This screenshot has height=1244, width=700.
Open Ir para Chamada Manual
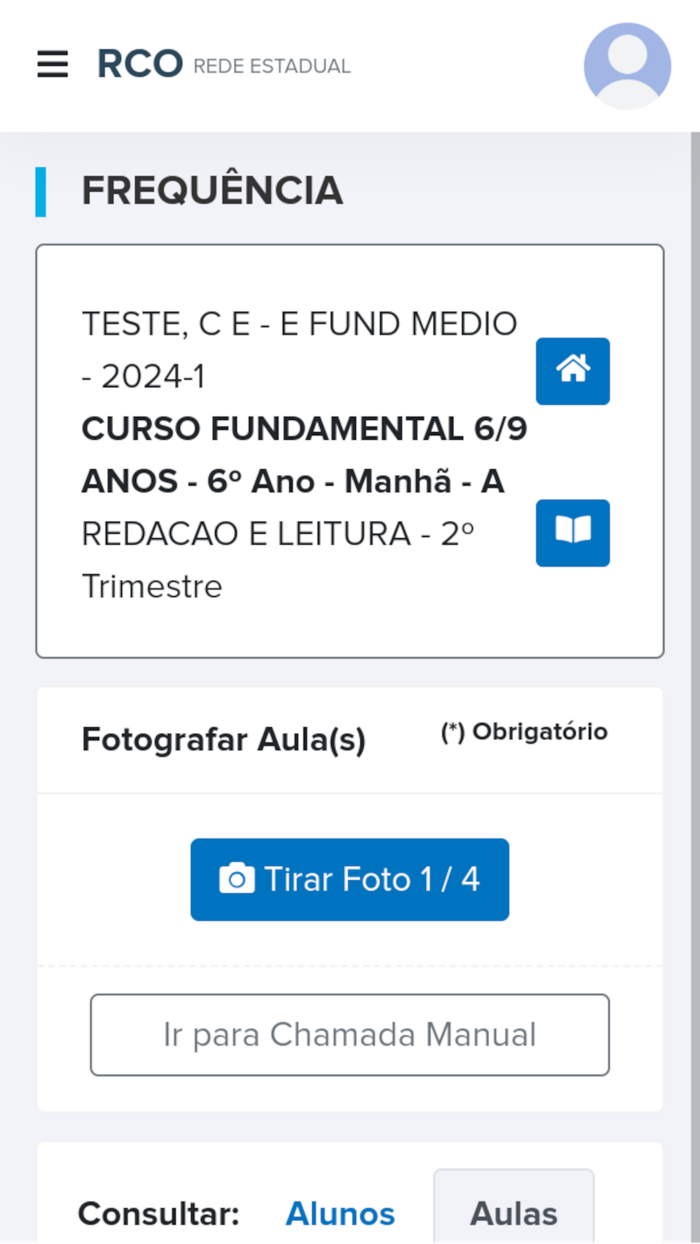click(350, 1034)
